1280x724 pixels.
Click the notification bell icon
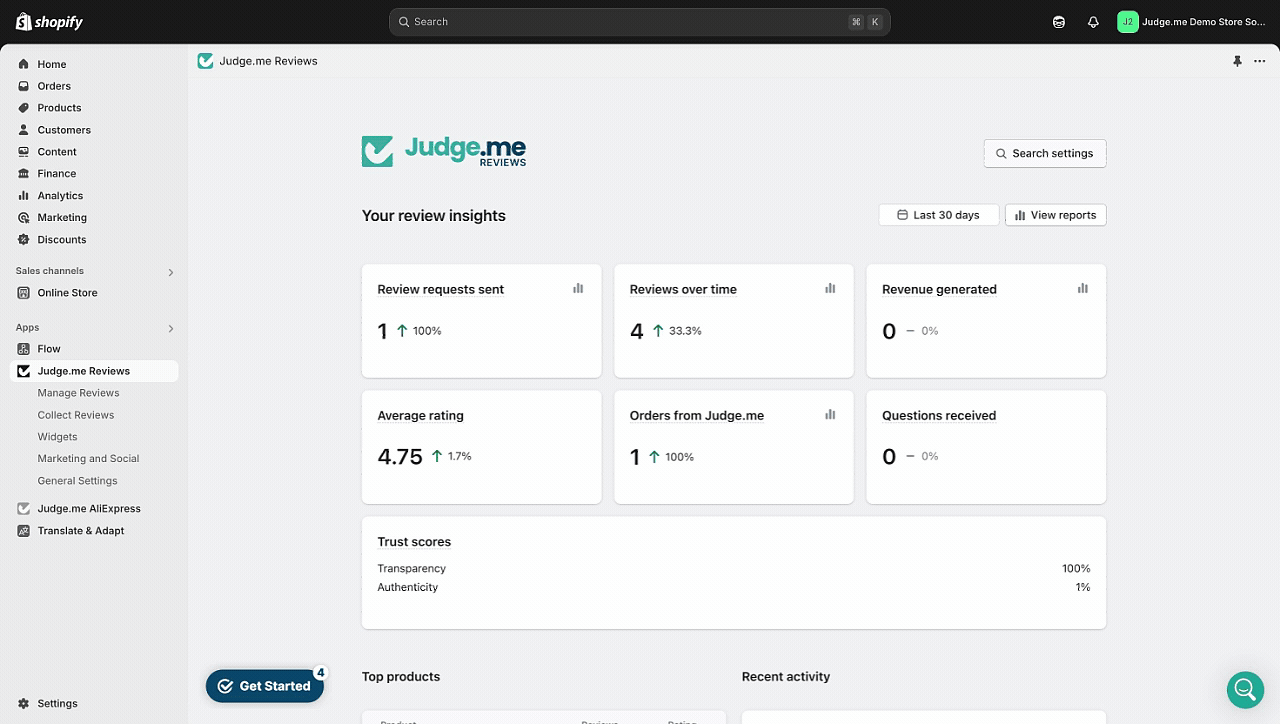[x=1093, y=22]
